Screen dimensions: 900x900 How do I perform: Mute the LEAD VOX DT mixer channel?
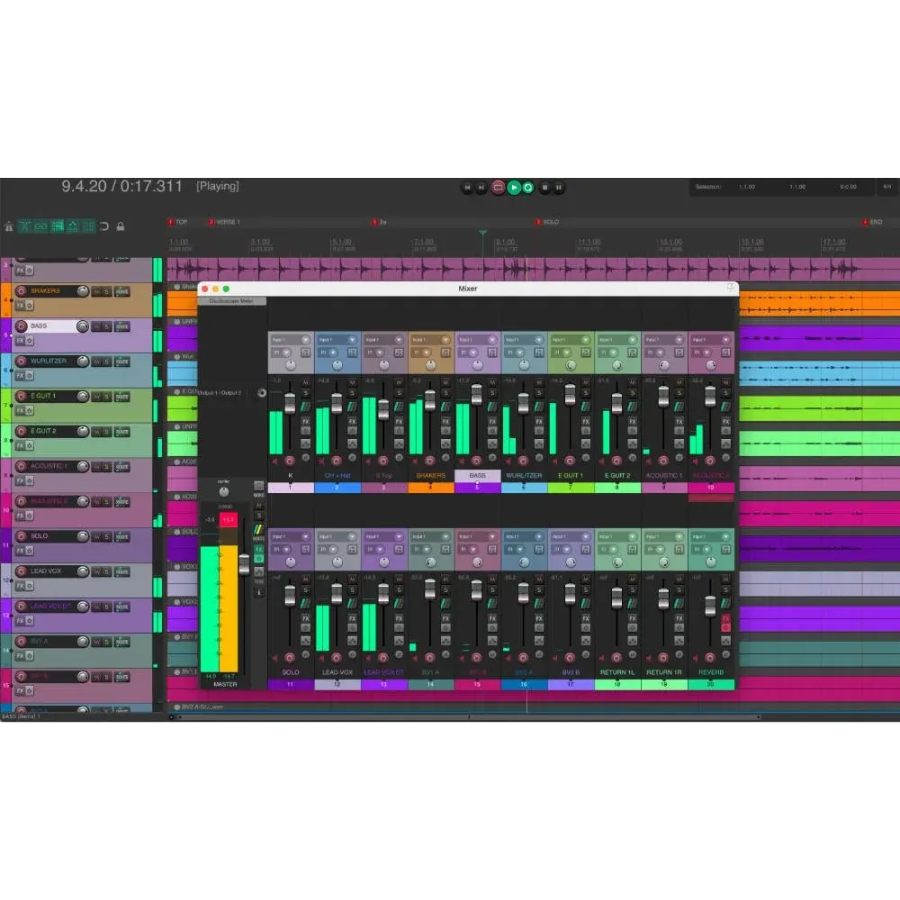[399, 579]
